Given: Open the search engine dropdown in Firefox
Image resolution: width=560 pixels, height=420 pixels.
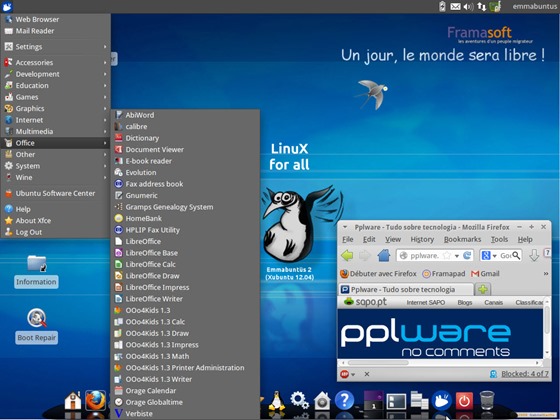Looking at the screenshot, I should coord(490,256).
